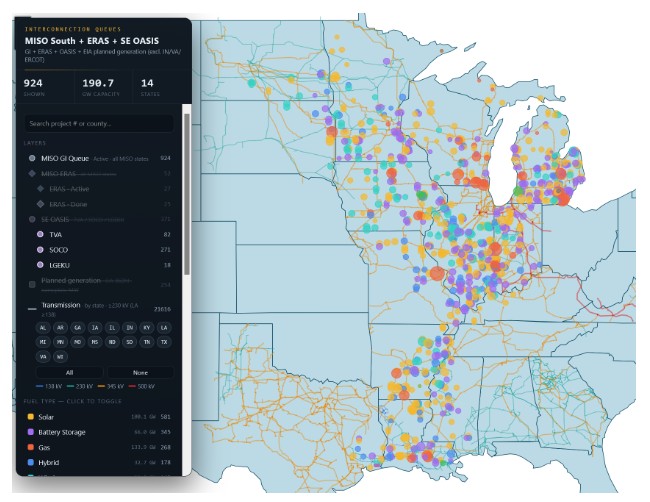650x502 pixels.
Task: Click the Gas project count 268
Action: [x=165, y=447]
